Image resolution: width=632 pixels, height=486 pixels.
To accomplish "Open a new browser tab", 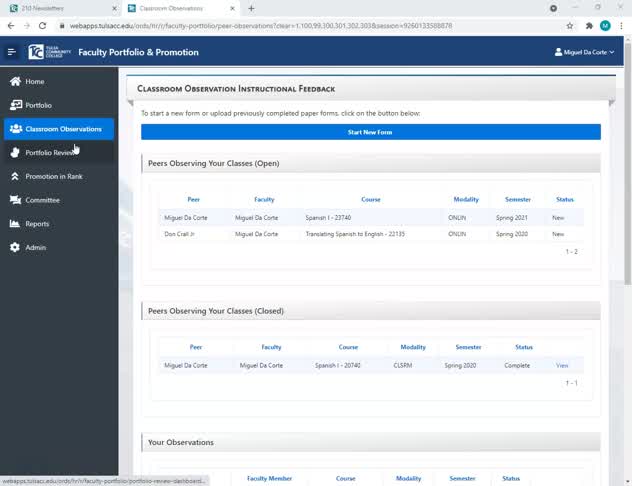I will (251, 8).
